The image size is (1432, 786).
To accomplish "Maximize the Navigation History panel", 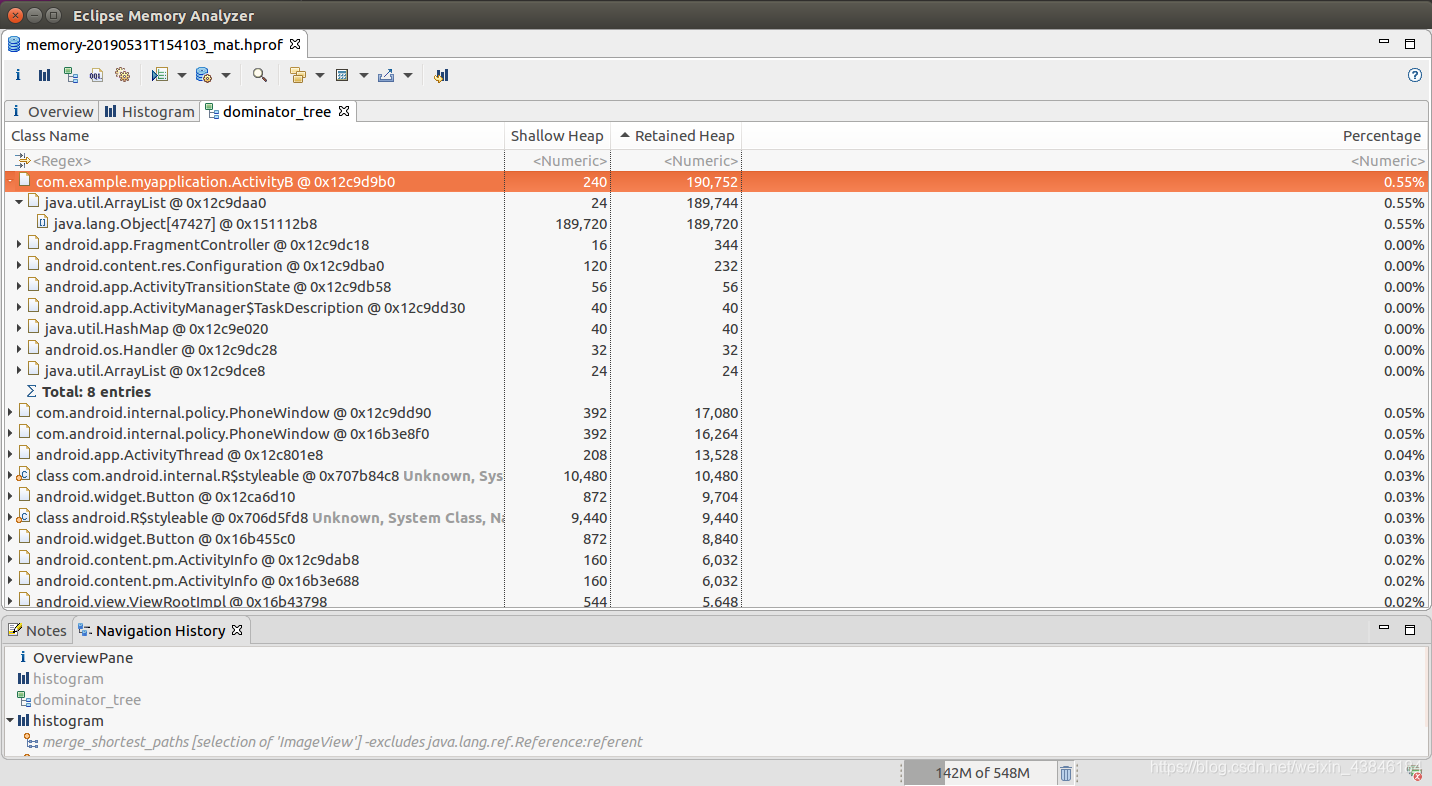I will 1410,630.
